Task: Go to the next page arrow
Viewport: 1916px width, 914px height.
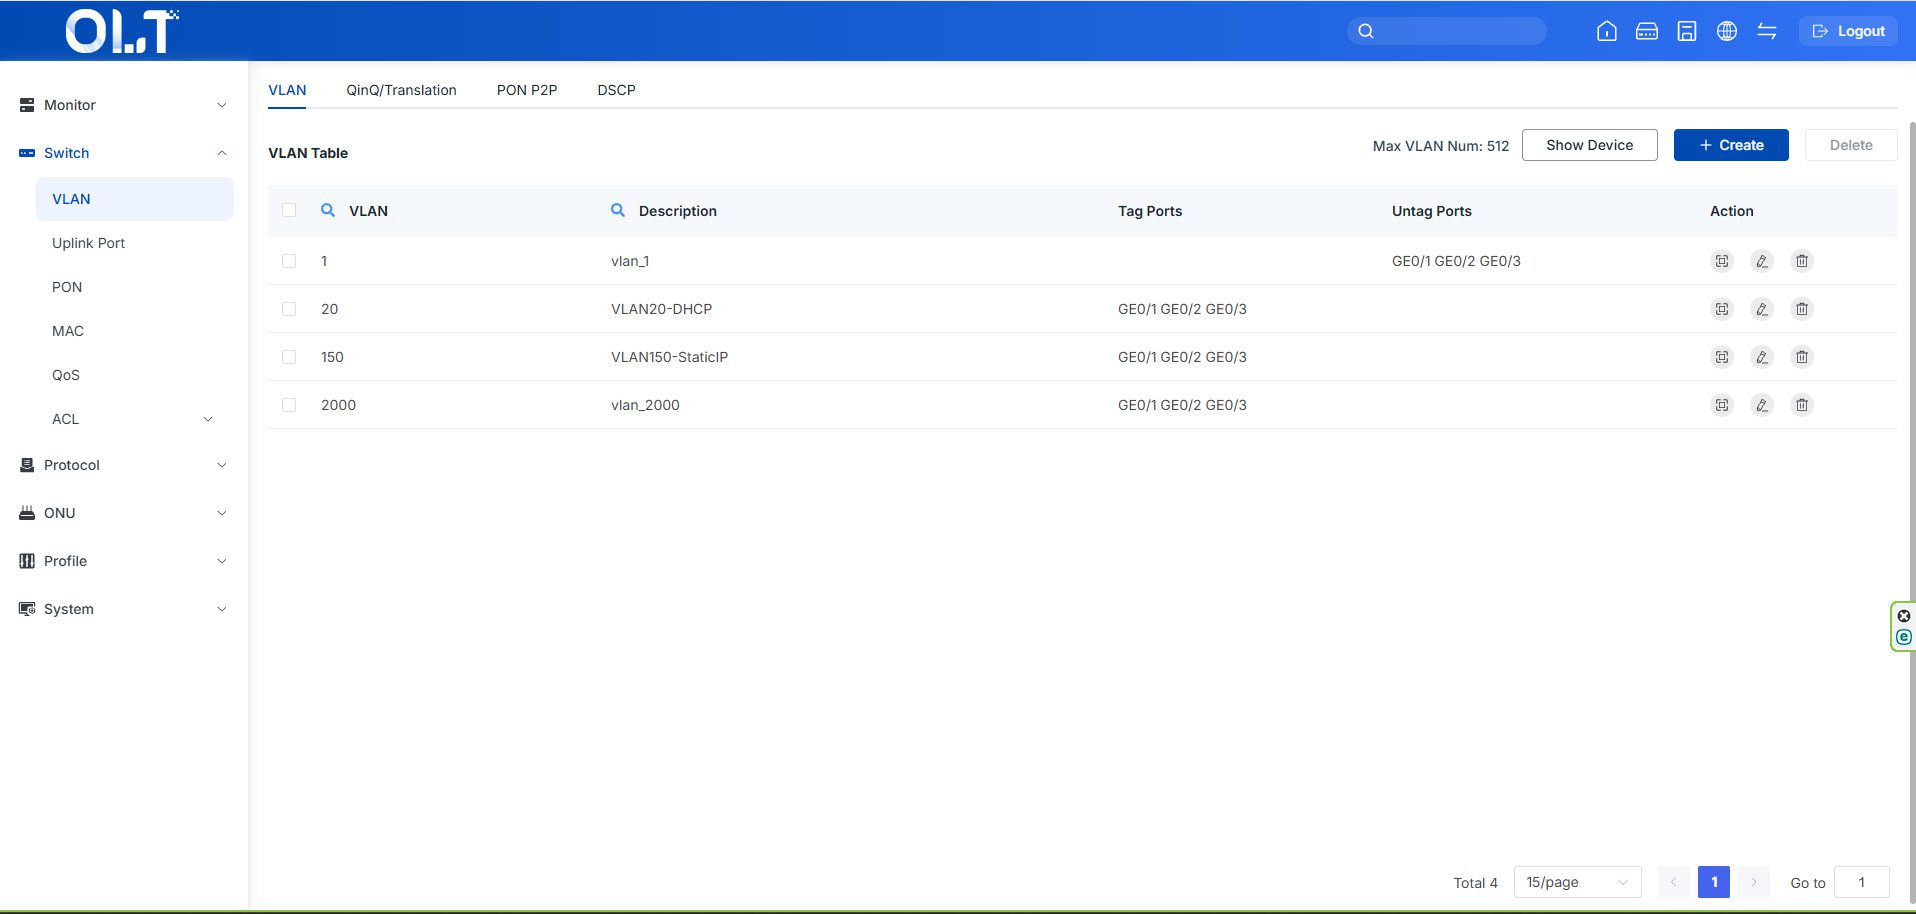Action: (x=1754, y=882)
